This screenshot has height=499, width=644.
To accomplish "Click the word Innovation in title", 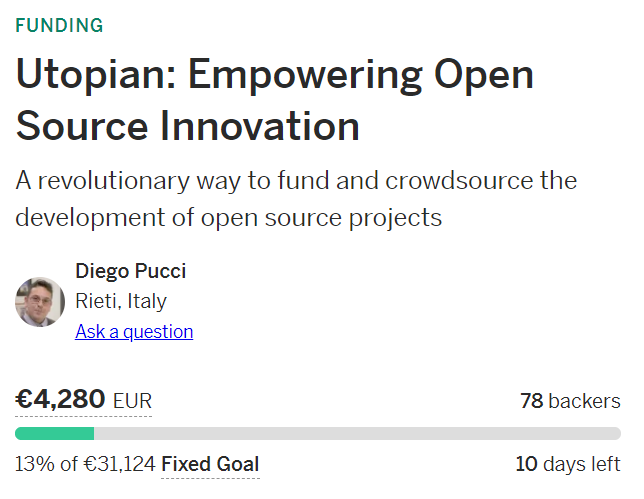I will (x=260, y=126).
